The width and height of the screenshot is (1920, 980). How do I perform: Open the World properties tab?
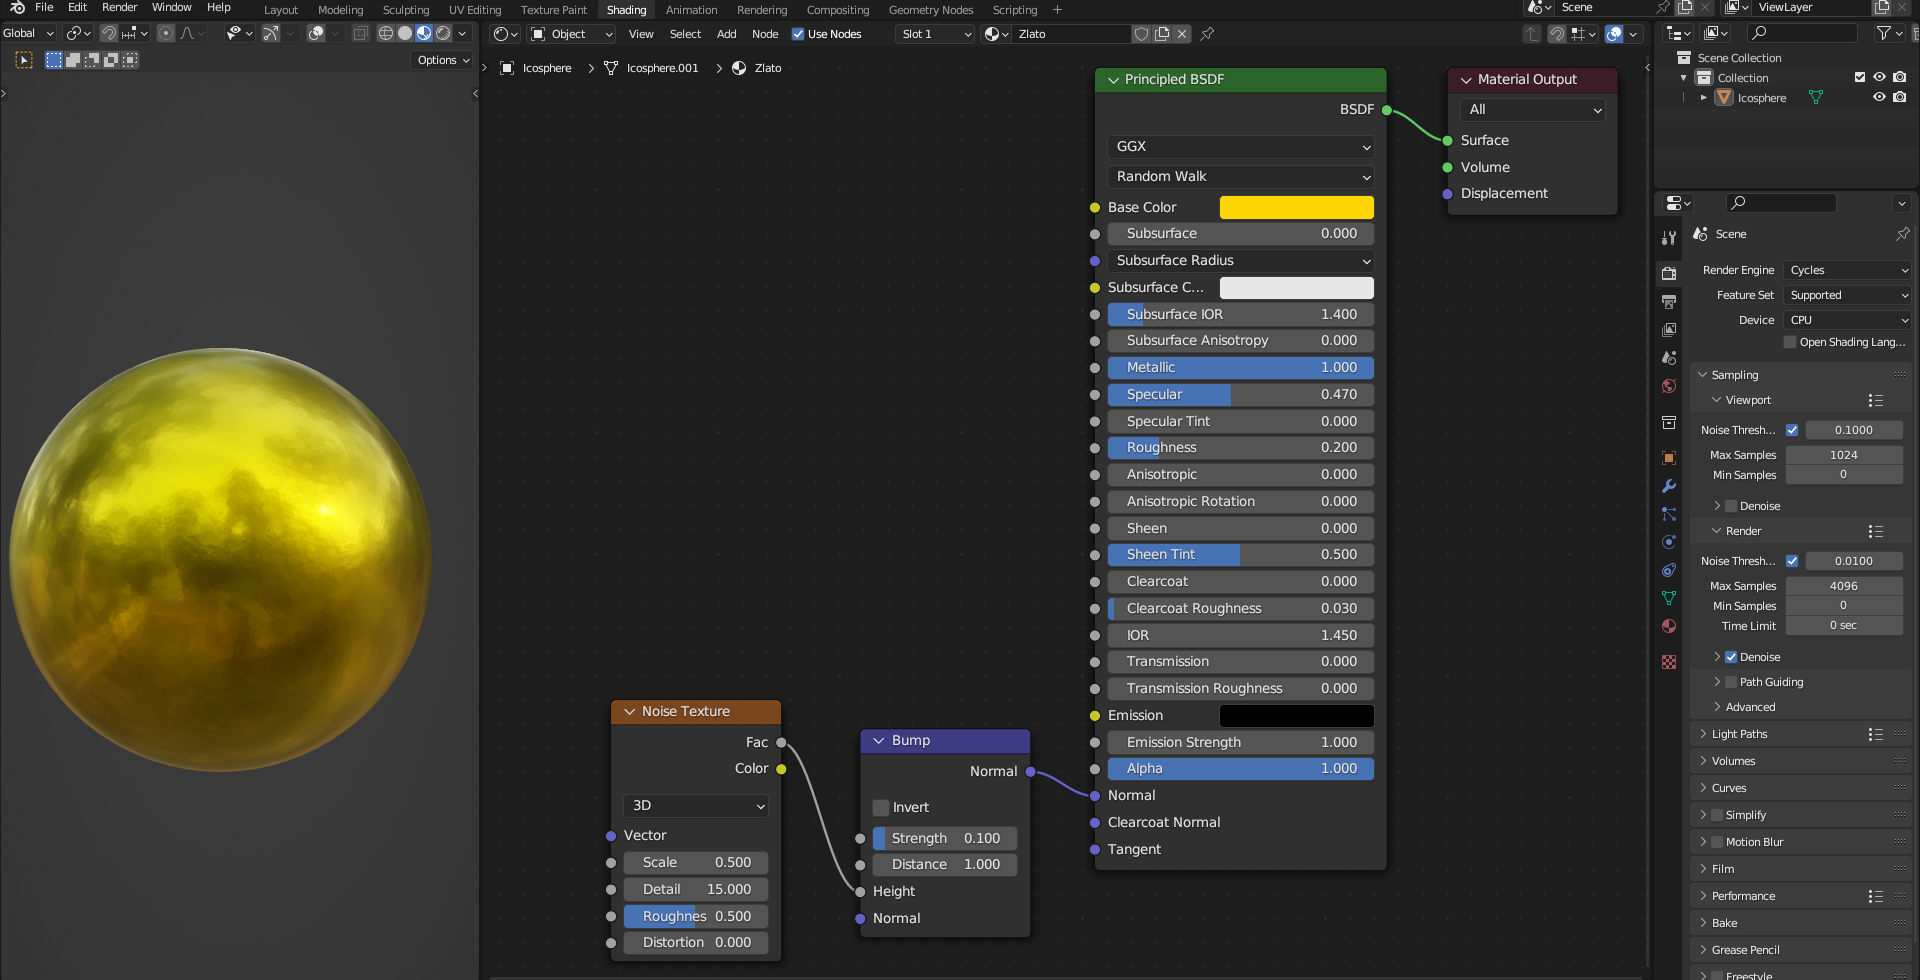(x=1668, y=386)
